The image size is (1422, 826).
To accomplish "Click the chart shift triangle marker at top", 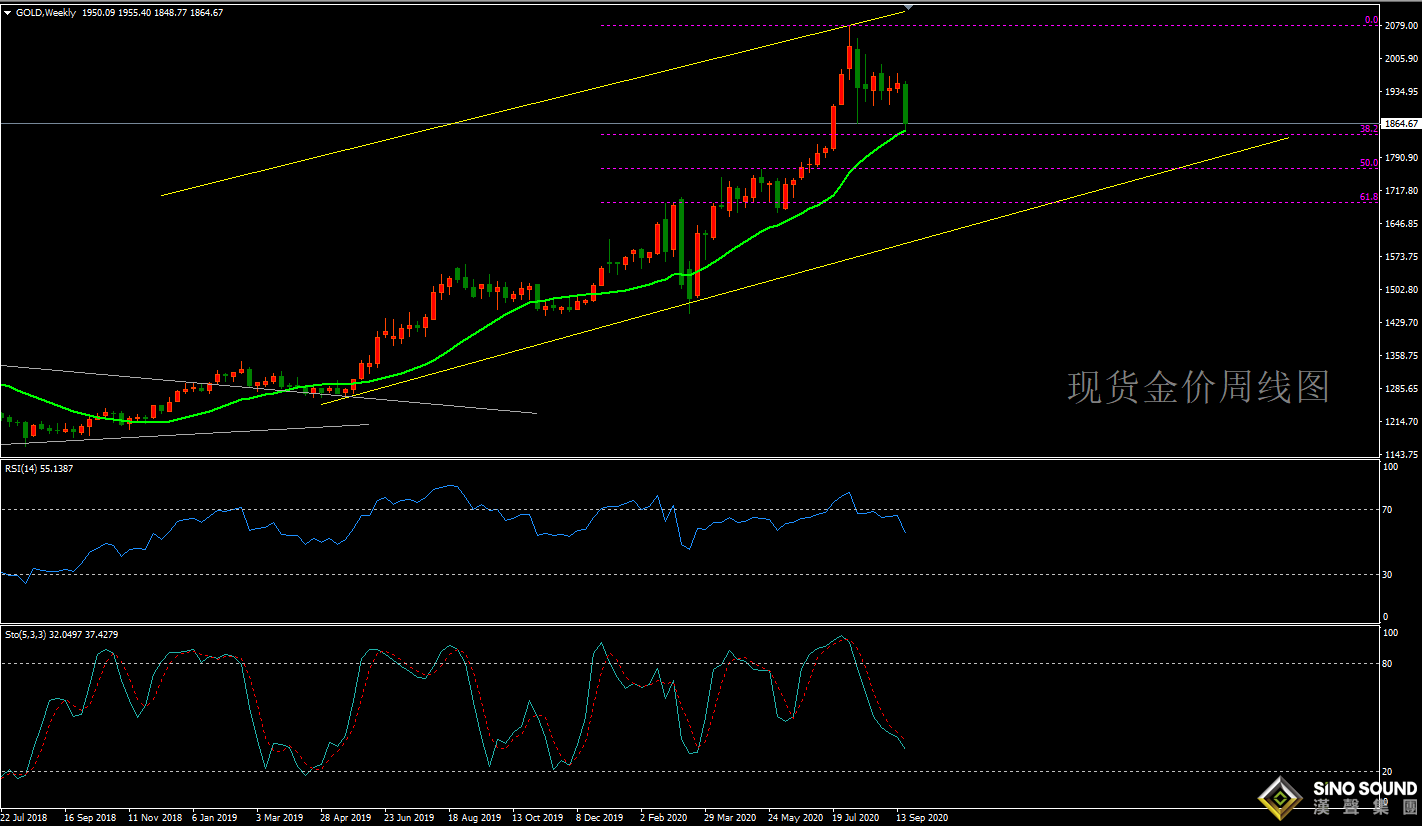I will pos(909,8).
